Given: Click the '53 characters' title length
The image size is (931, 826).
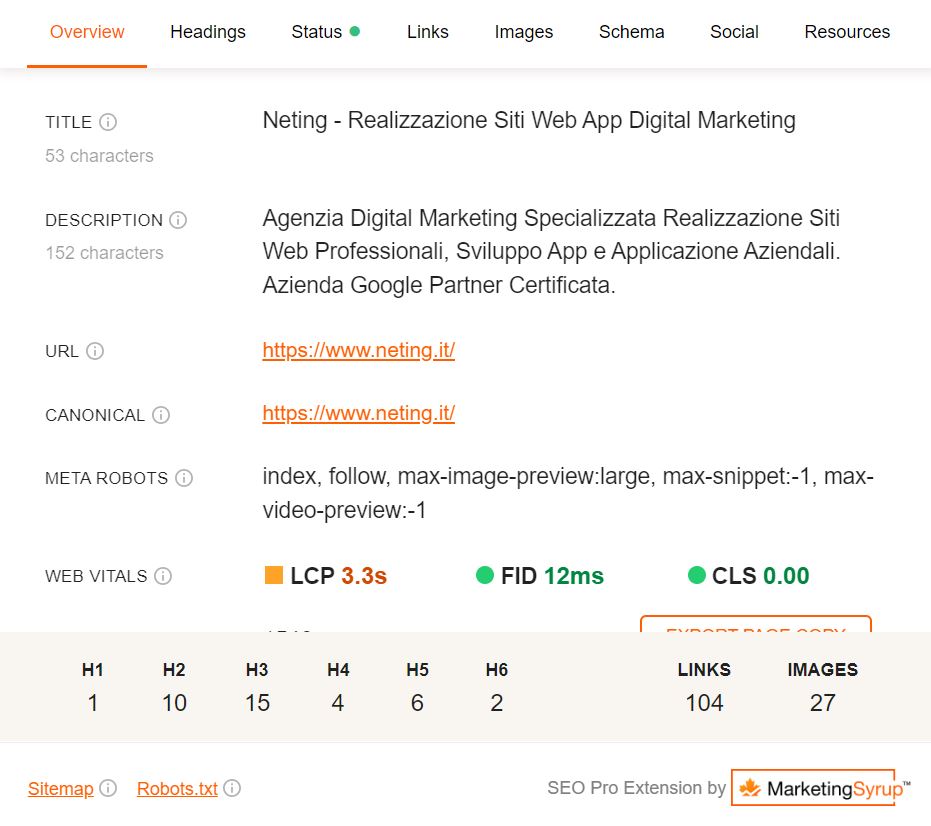Looking at the screenshot, I should pos(99,156).
